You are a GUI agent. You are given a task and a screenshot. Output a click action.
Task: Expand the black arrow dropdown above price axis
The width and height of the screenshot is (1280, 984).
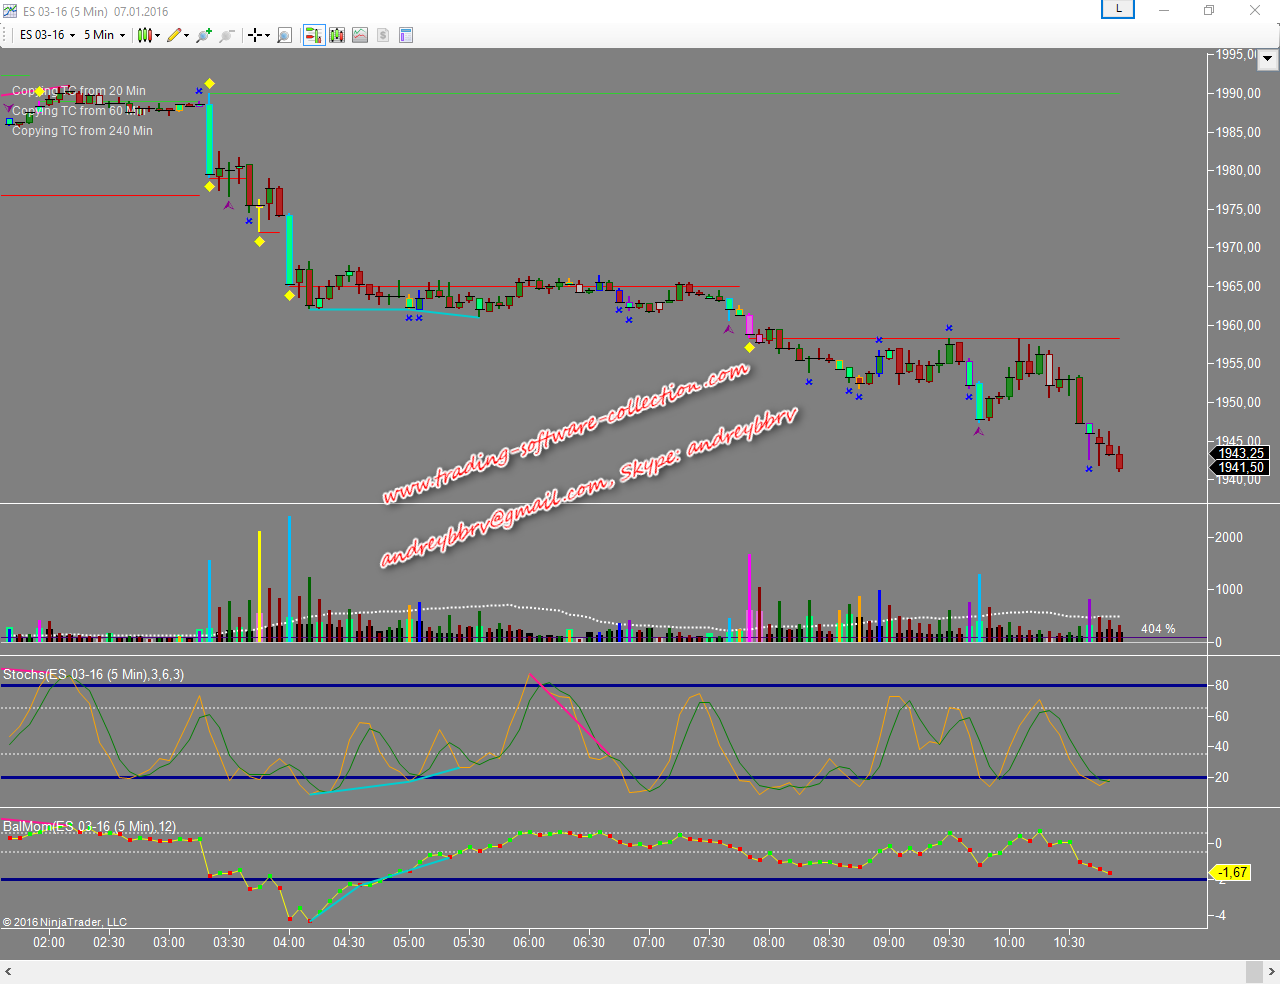pos(1268,59)
